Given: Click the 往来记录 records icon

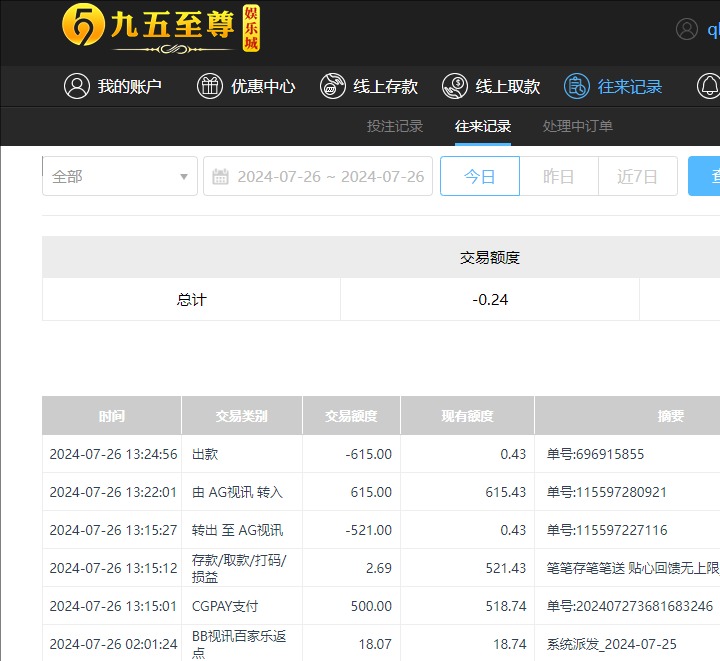Looking at the screenshot, I should (576, 87).
